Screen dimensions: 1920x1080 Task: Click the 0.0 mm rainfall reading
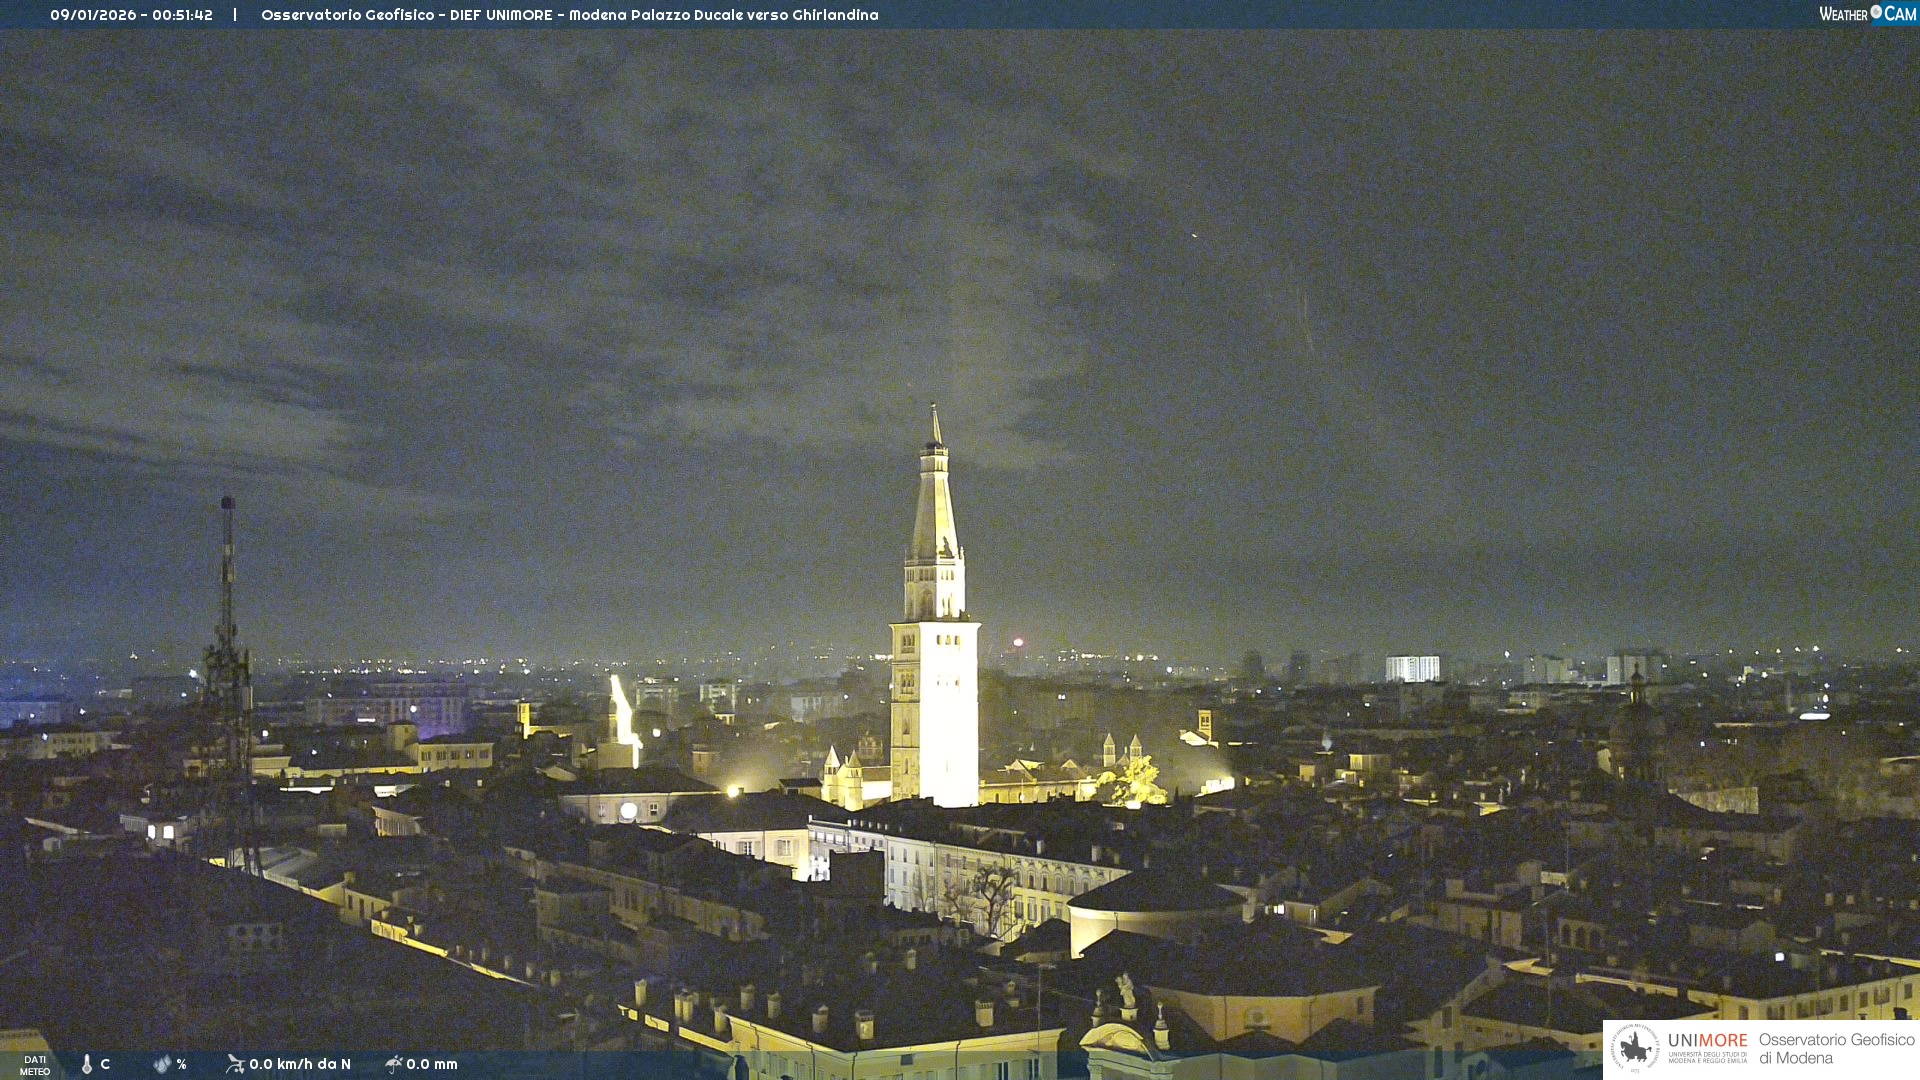pyautogui.click(x=432, y=1064)
